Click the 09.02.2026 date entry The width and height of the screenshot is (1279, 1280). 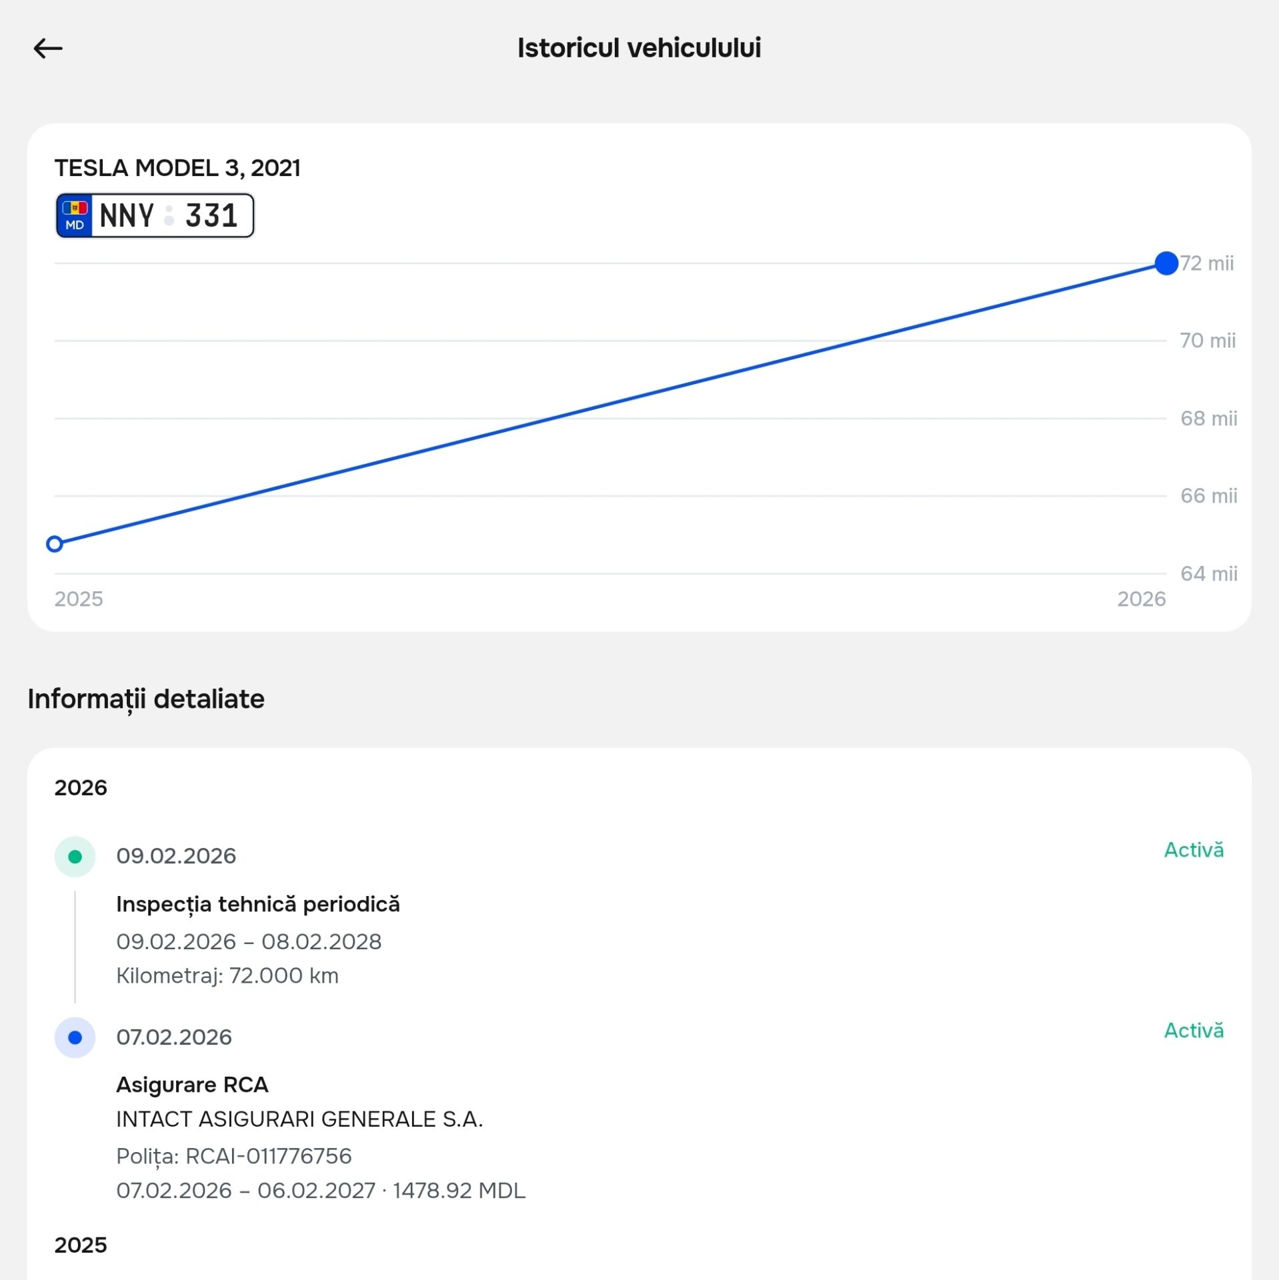point(176,856)
